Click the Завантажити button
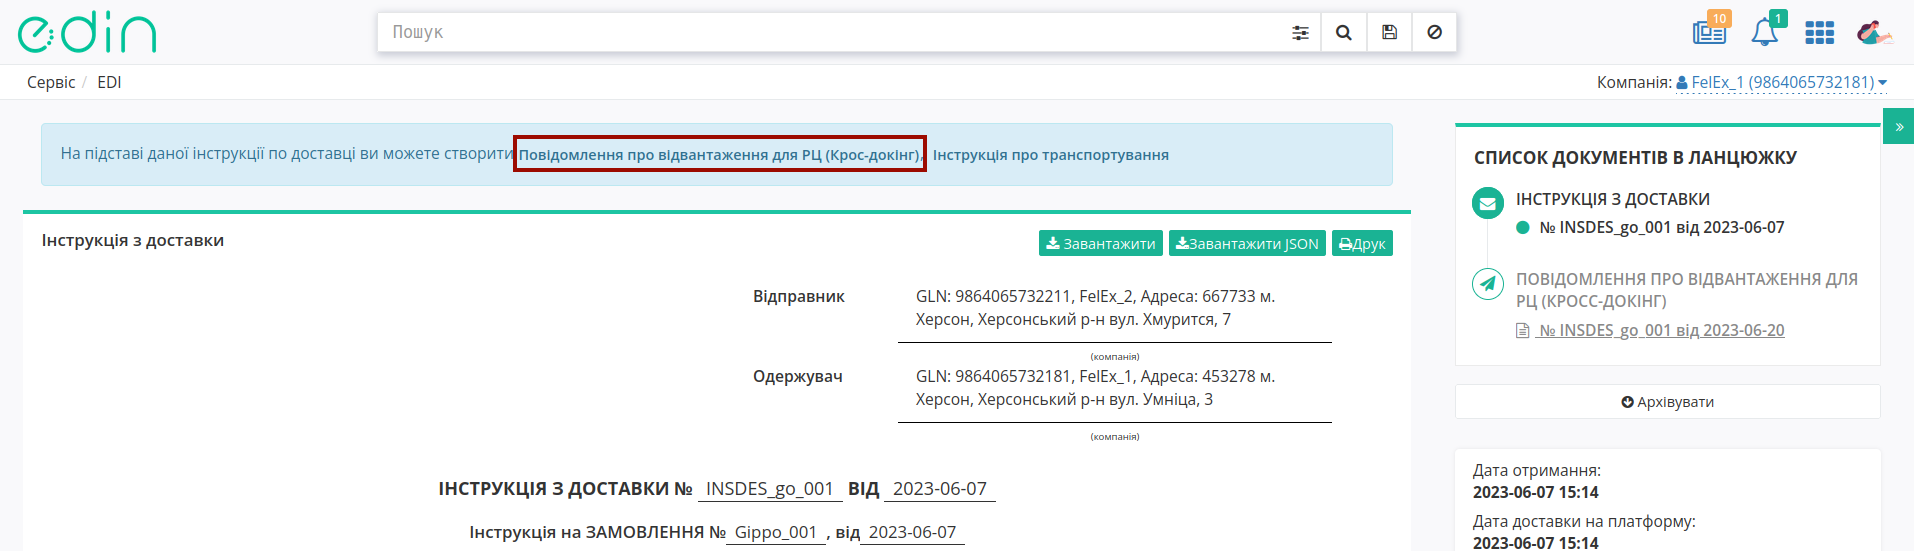 click(x=1100, y=243)
